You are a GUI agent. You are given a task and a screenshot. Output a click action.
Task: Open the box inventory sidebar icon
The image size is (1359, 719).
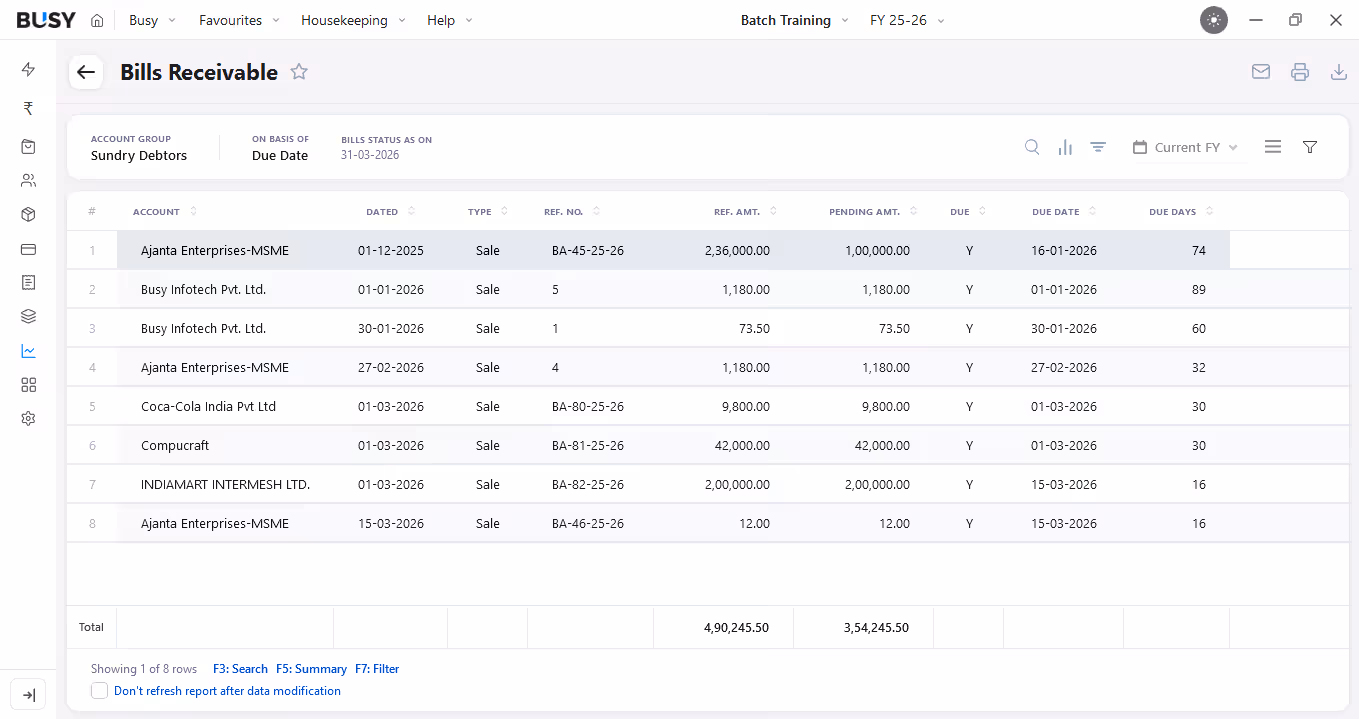point(28,215)
